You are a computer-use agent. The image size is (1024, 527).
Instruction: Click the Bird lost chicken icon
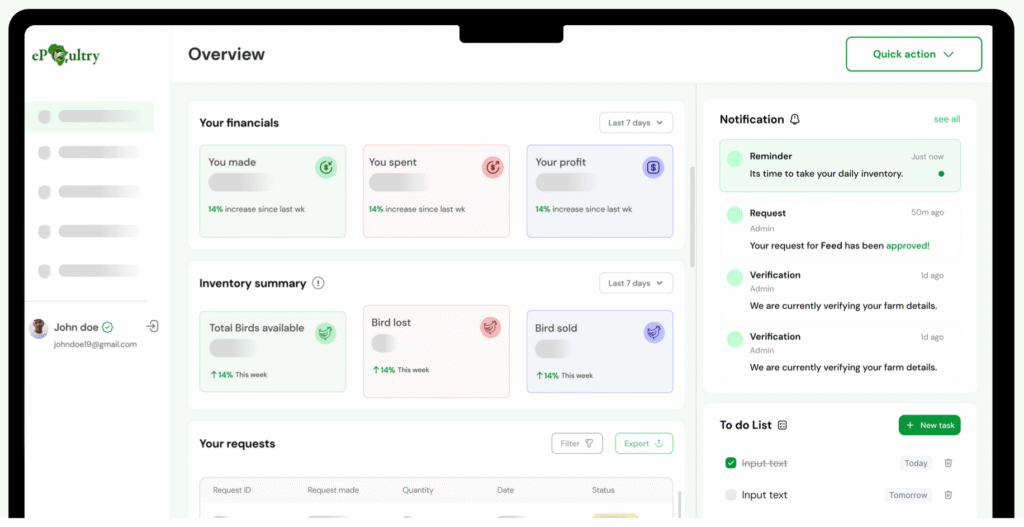(x=490, y=327)
